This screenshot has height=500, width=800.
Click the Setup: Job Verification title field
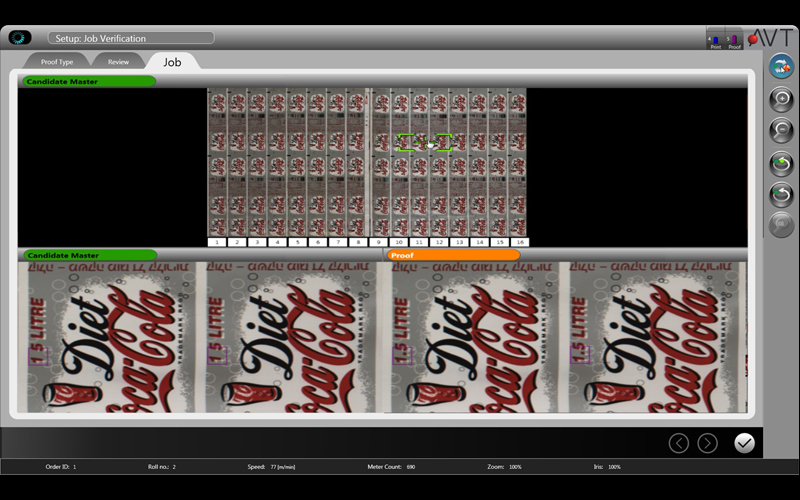131,38
